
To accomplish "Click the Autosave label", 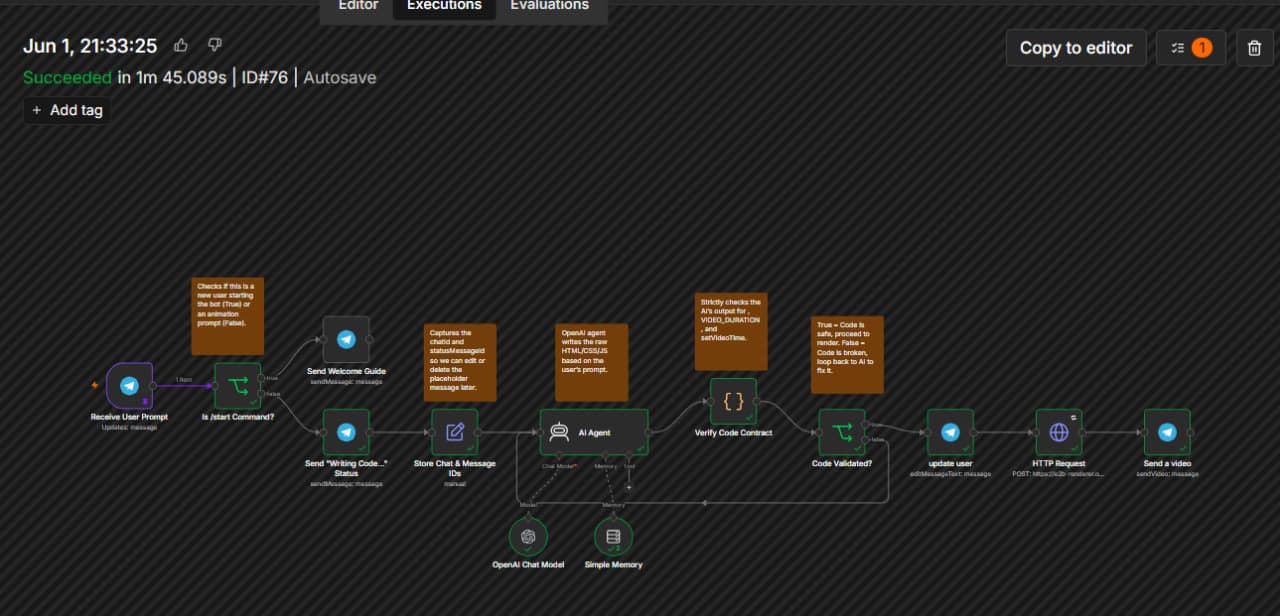I will point(340,77).
